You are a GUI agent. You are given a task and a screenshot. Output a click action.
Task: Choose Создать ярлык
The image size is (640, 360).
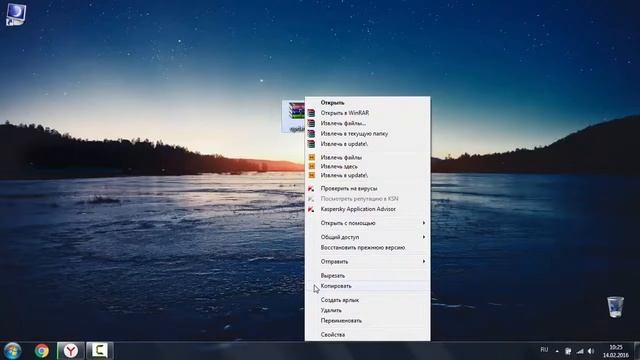(x=367, y=300)
